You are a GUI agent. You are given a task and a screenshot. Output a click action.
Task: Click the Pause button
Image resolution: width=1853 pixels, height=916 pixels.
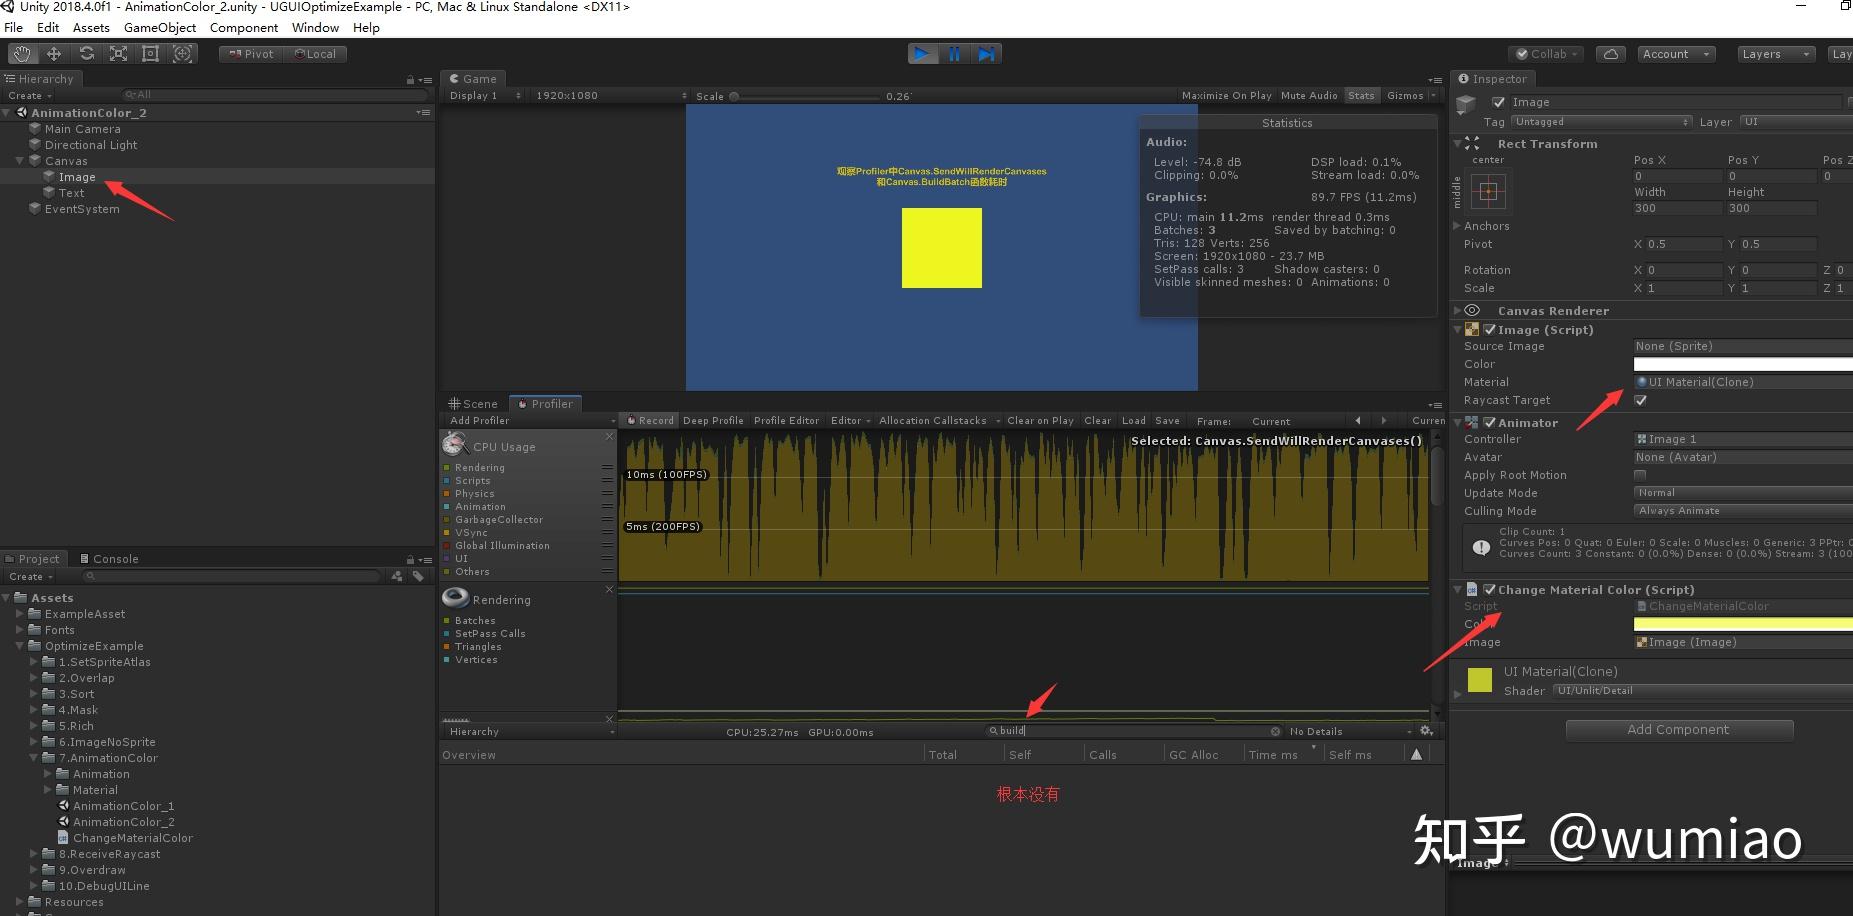point(955,53)
